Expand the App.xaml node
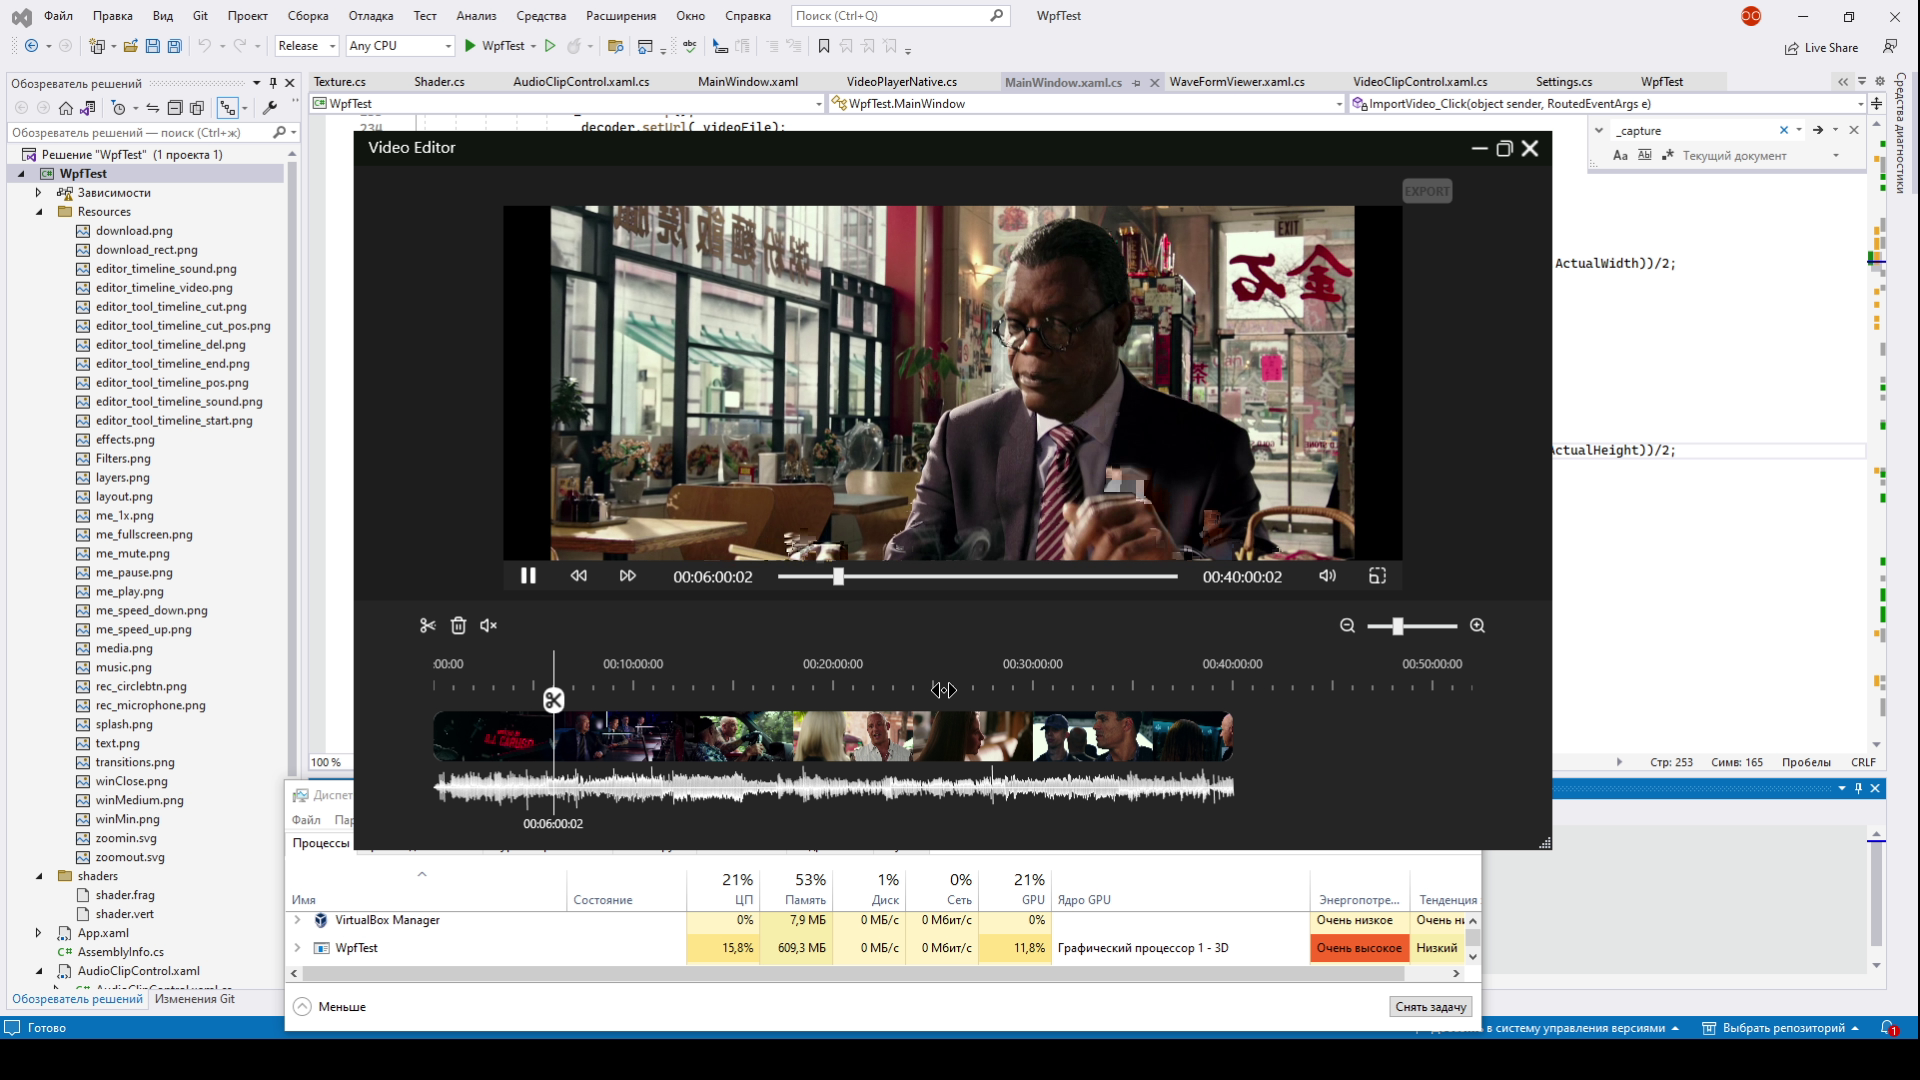 click(38, 933)
